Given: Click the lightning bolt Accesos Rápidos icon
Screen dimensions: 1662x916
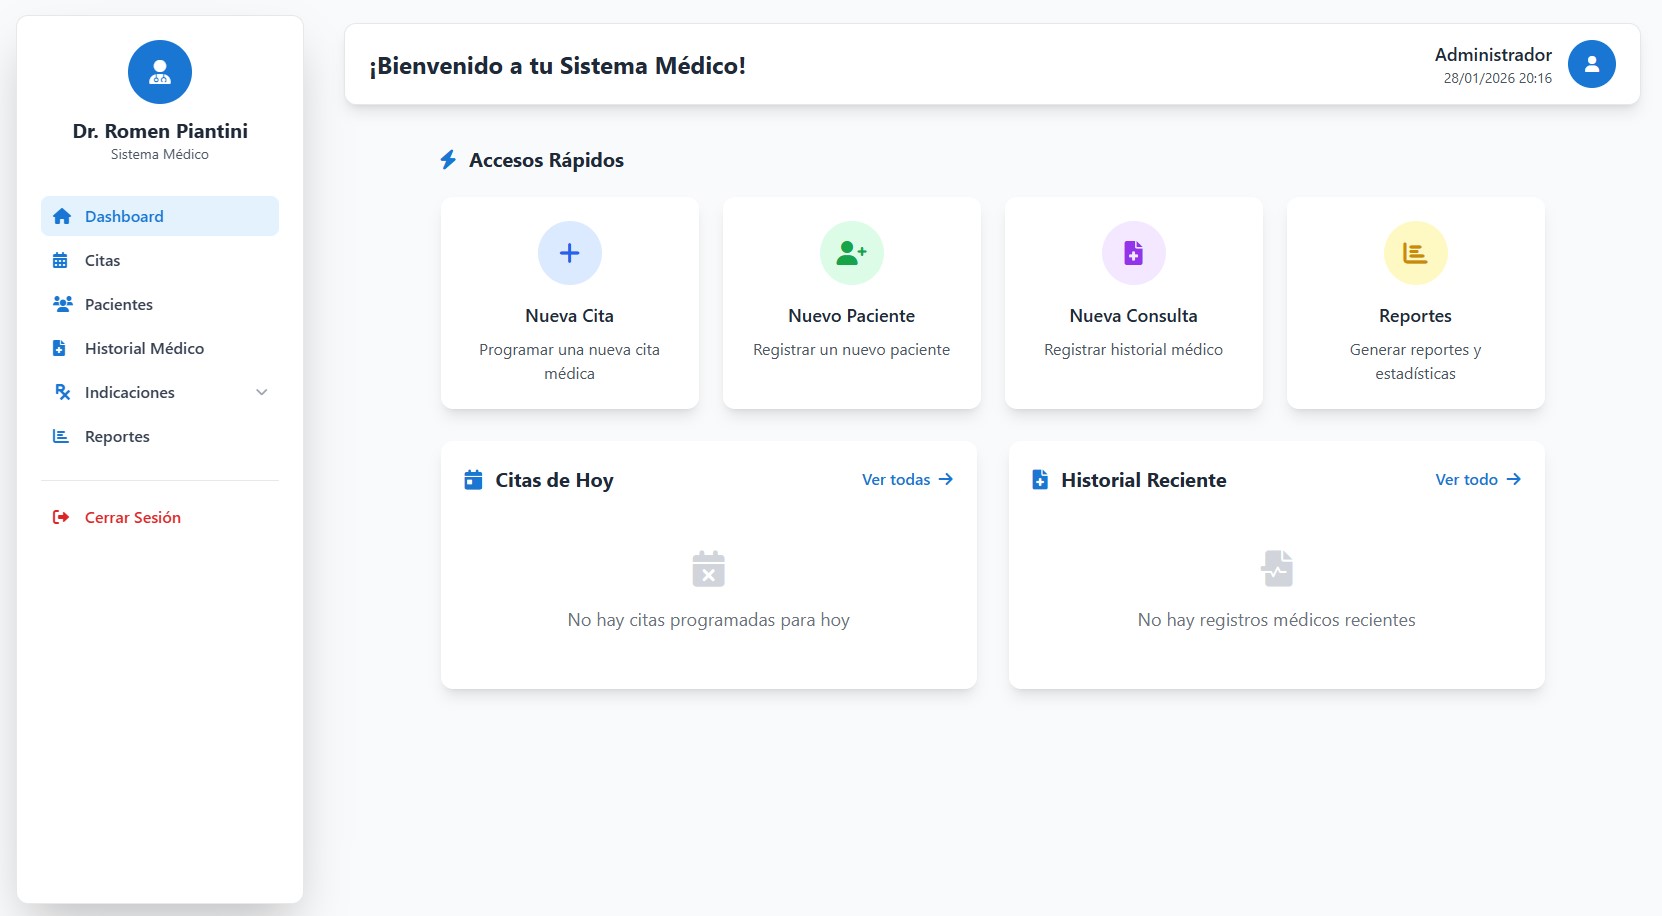Looking at the screenshot, I should click(449, 160).
